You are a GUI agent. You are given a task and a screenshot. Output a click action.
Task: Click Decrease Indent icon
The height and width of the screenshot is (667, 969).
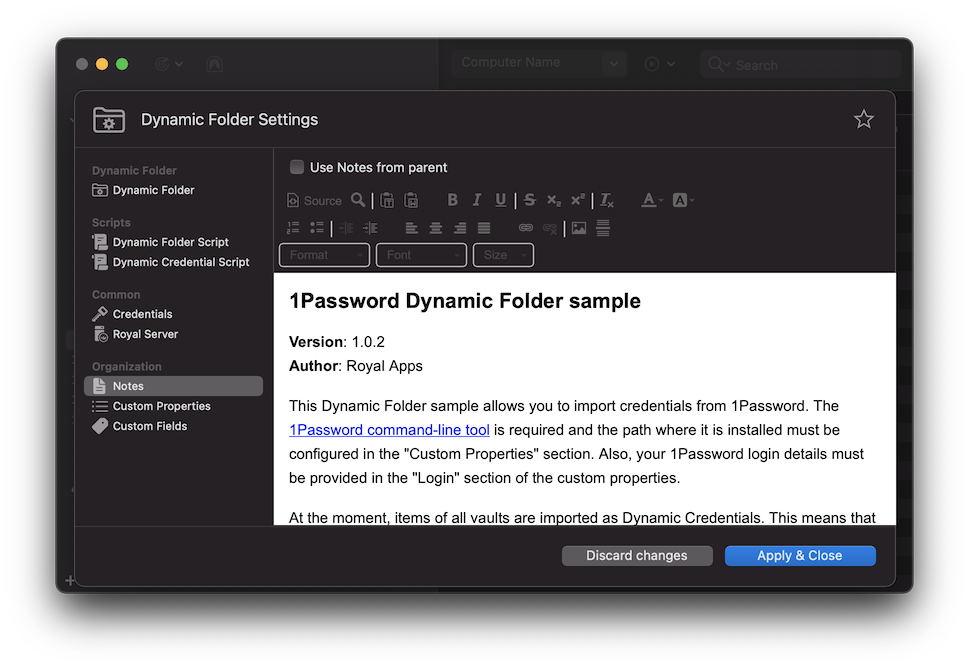[346, 227]
